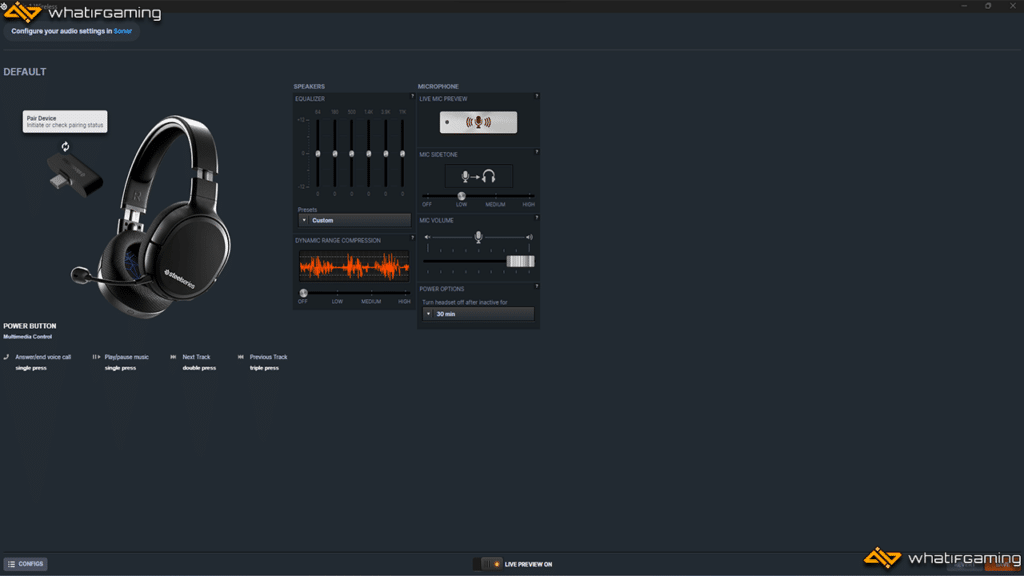The width and height of the screenshot is (1024, 576).
Task: Click the Pair Device refresh icon
Action: pos(65,147)
